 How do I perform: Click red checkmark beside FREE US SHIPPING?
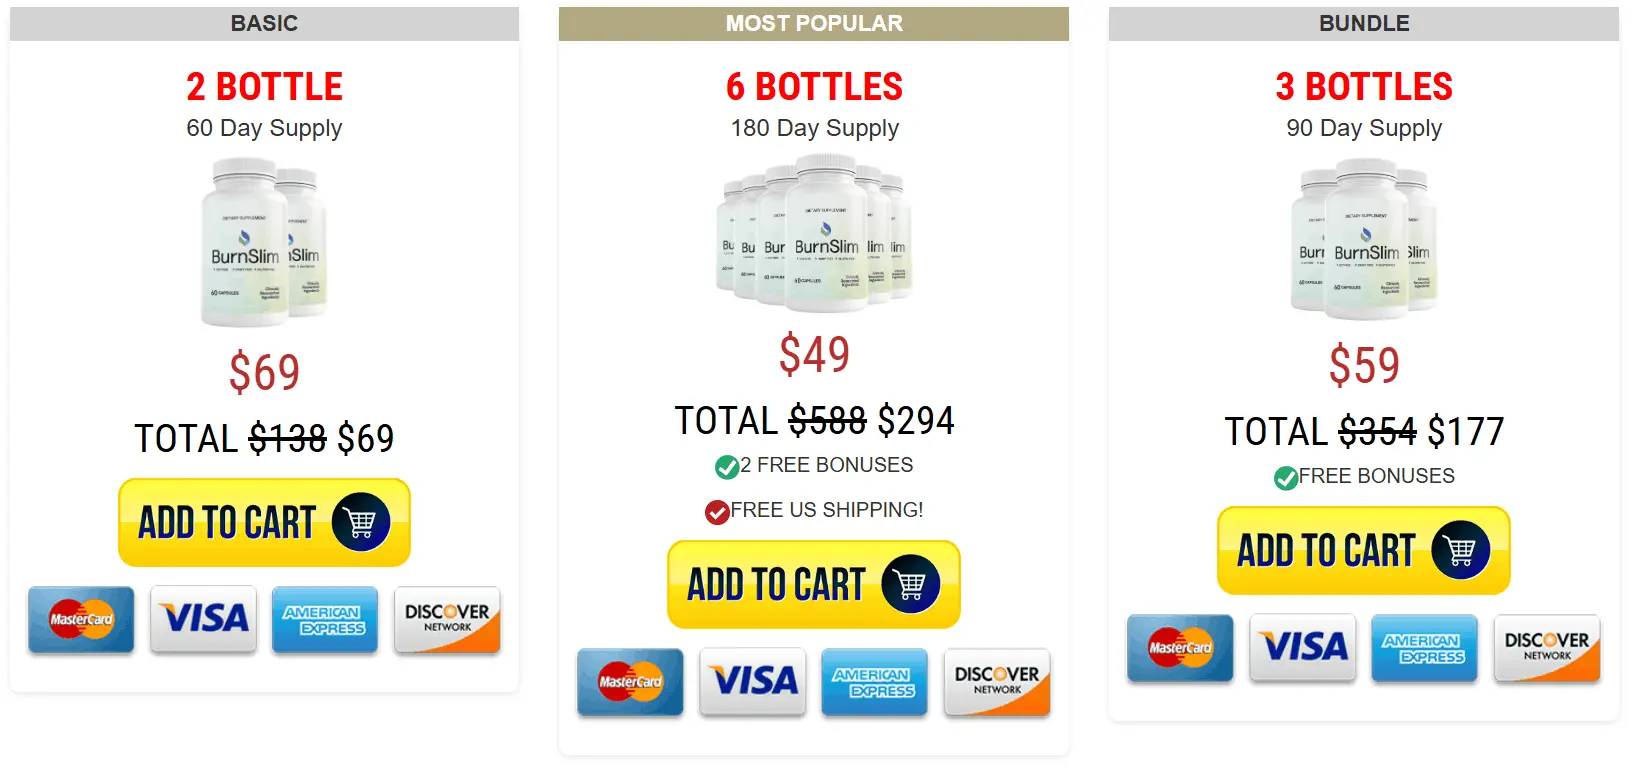coord(717,513)
